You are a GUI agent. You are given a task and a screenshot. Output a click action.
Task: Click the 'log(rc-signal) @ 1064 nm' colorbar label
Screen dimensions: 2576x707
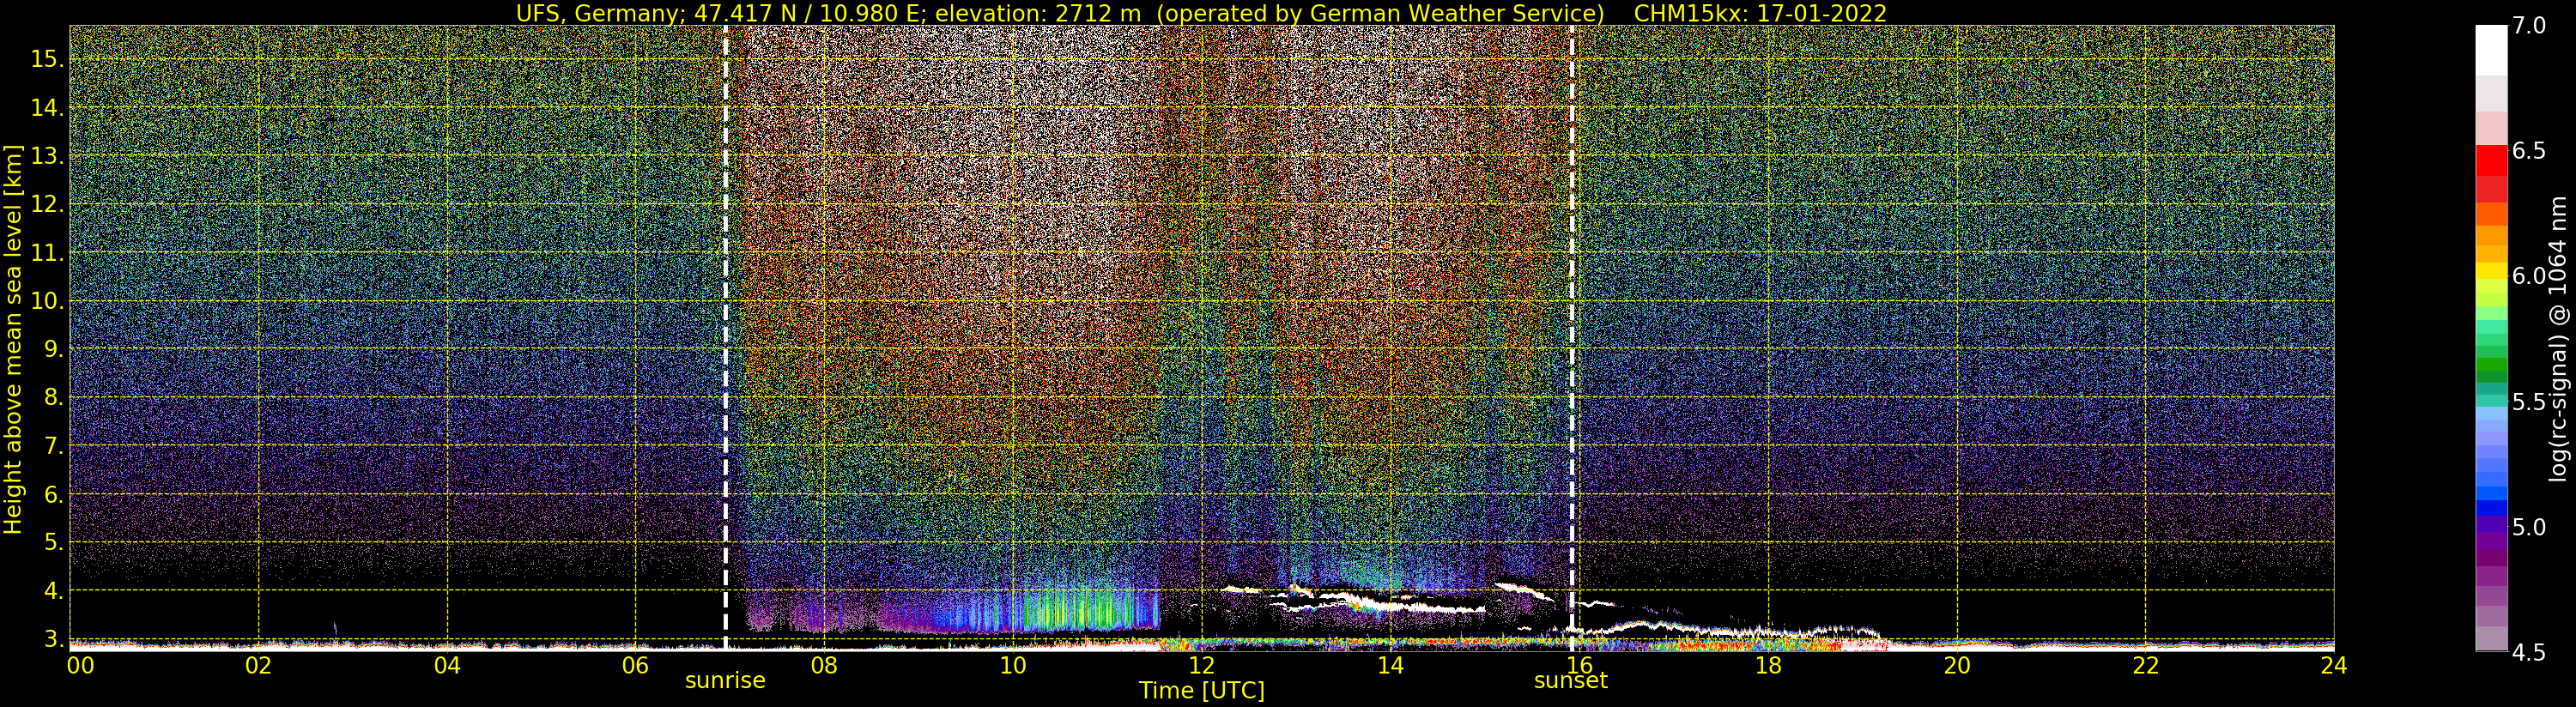tap(2557, 338)
